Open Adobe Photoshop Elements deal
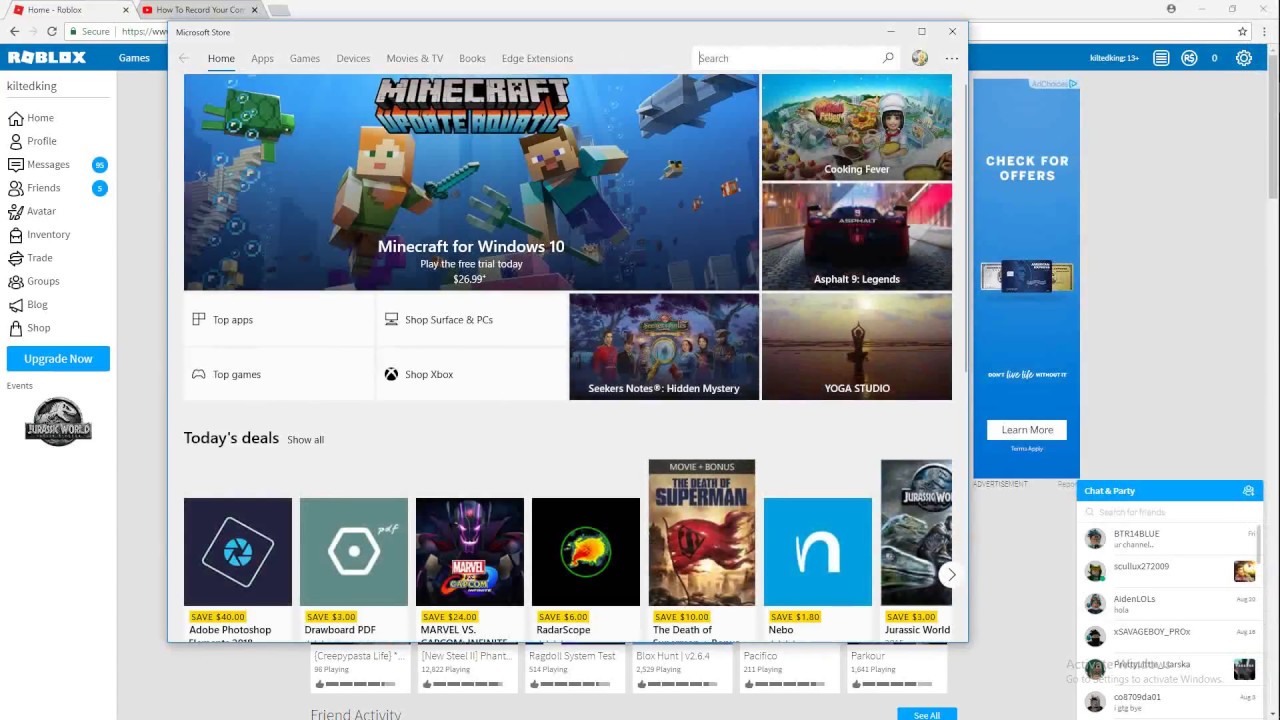Viewport: 1280px width, 720px height. [x=238, y=569]
